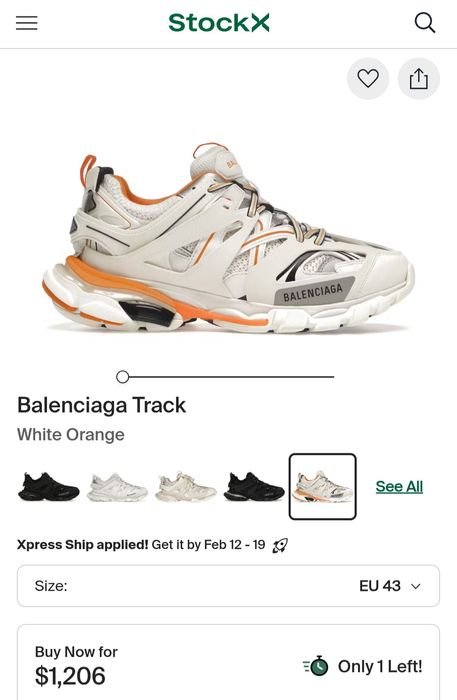Click the Balenciaga Track product title
This screenshot has width=457, height=700.
click(x=101, y=405)
